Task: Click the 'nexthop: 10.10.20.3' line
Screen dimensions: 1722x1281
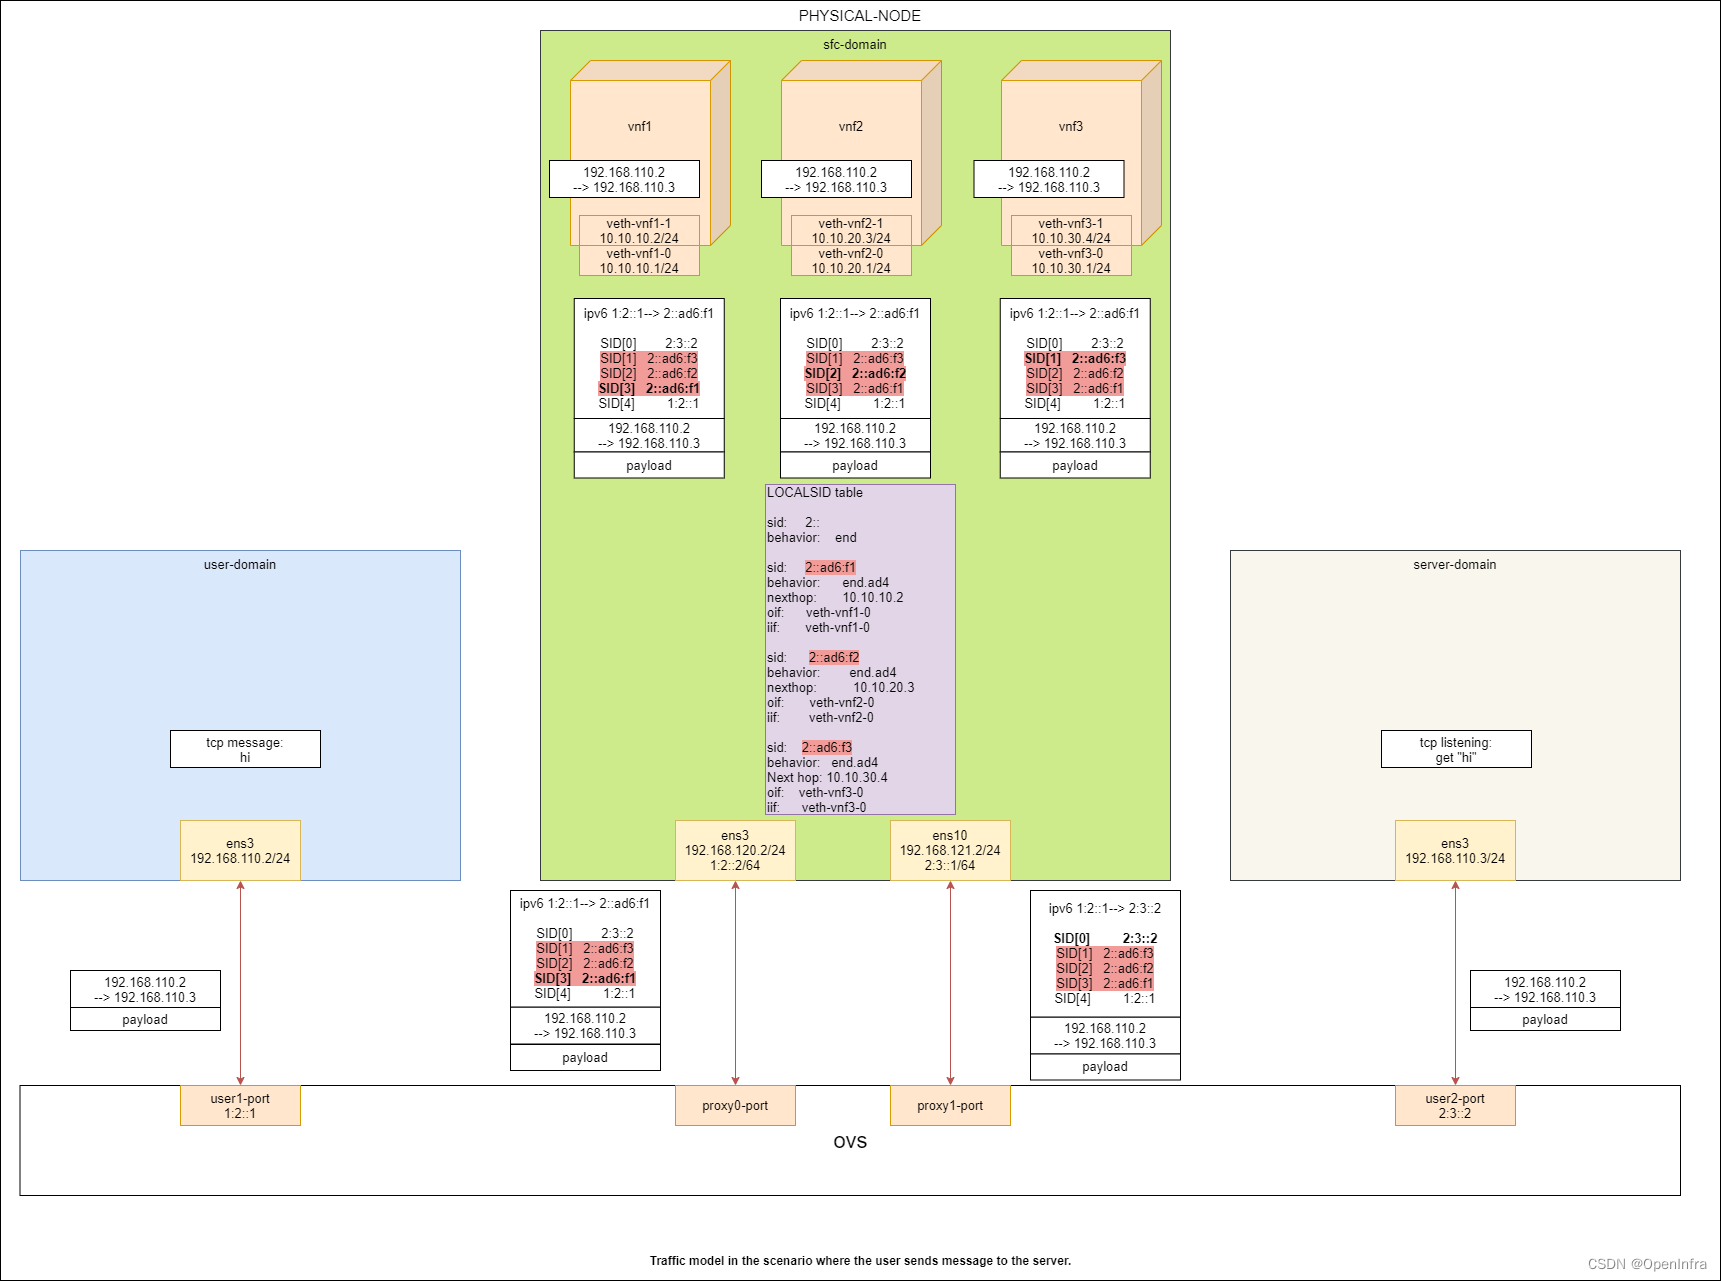Action: pyautogui.click(x=841, y=688)
